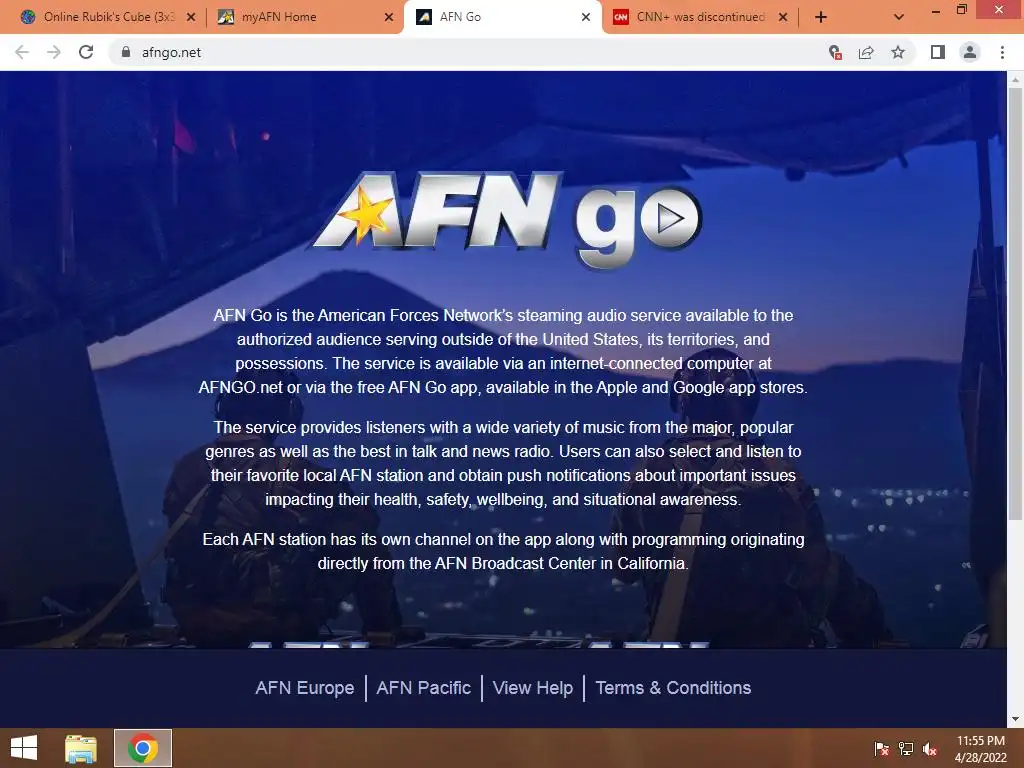The width and height of the screenshot is (1024, 768).
Task: Open the Windows Start menu
Action: [24, 748]
